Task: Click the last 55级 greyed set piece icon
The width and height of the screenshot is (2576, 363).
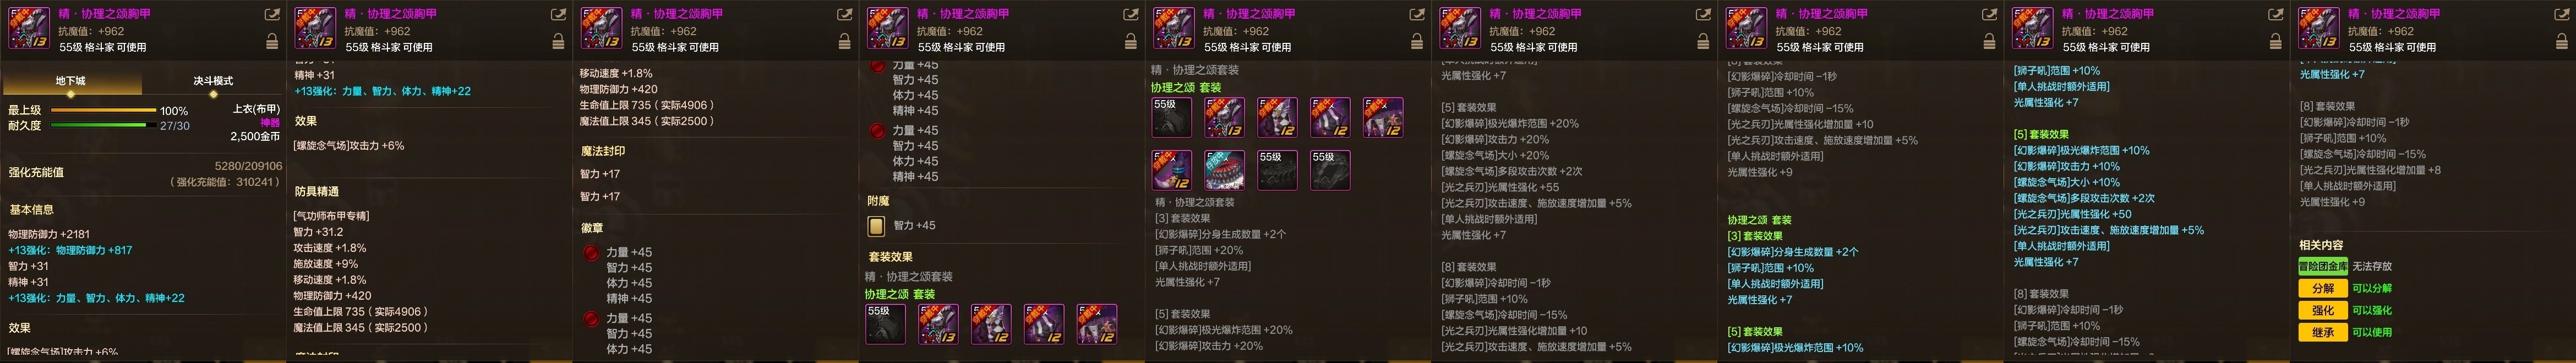Action: tap(1330, 171)
